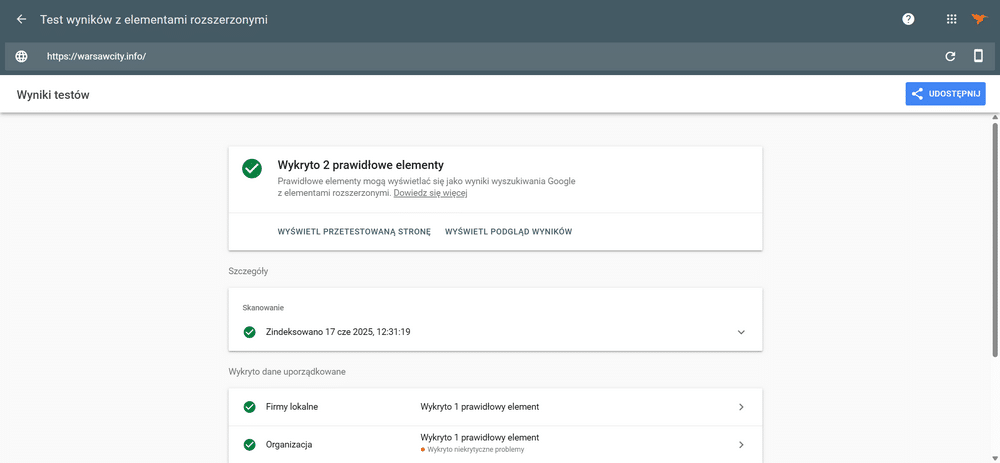Click green checkmark next to Firmy lokalne

pos(249,407)
